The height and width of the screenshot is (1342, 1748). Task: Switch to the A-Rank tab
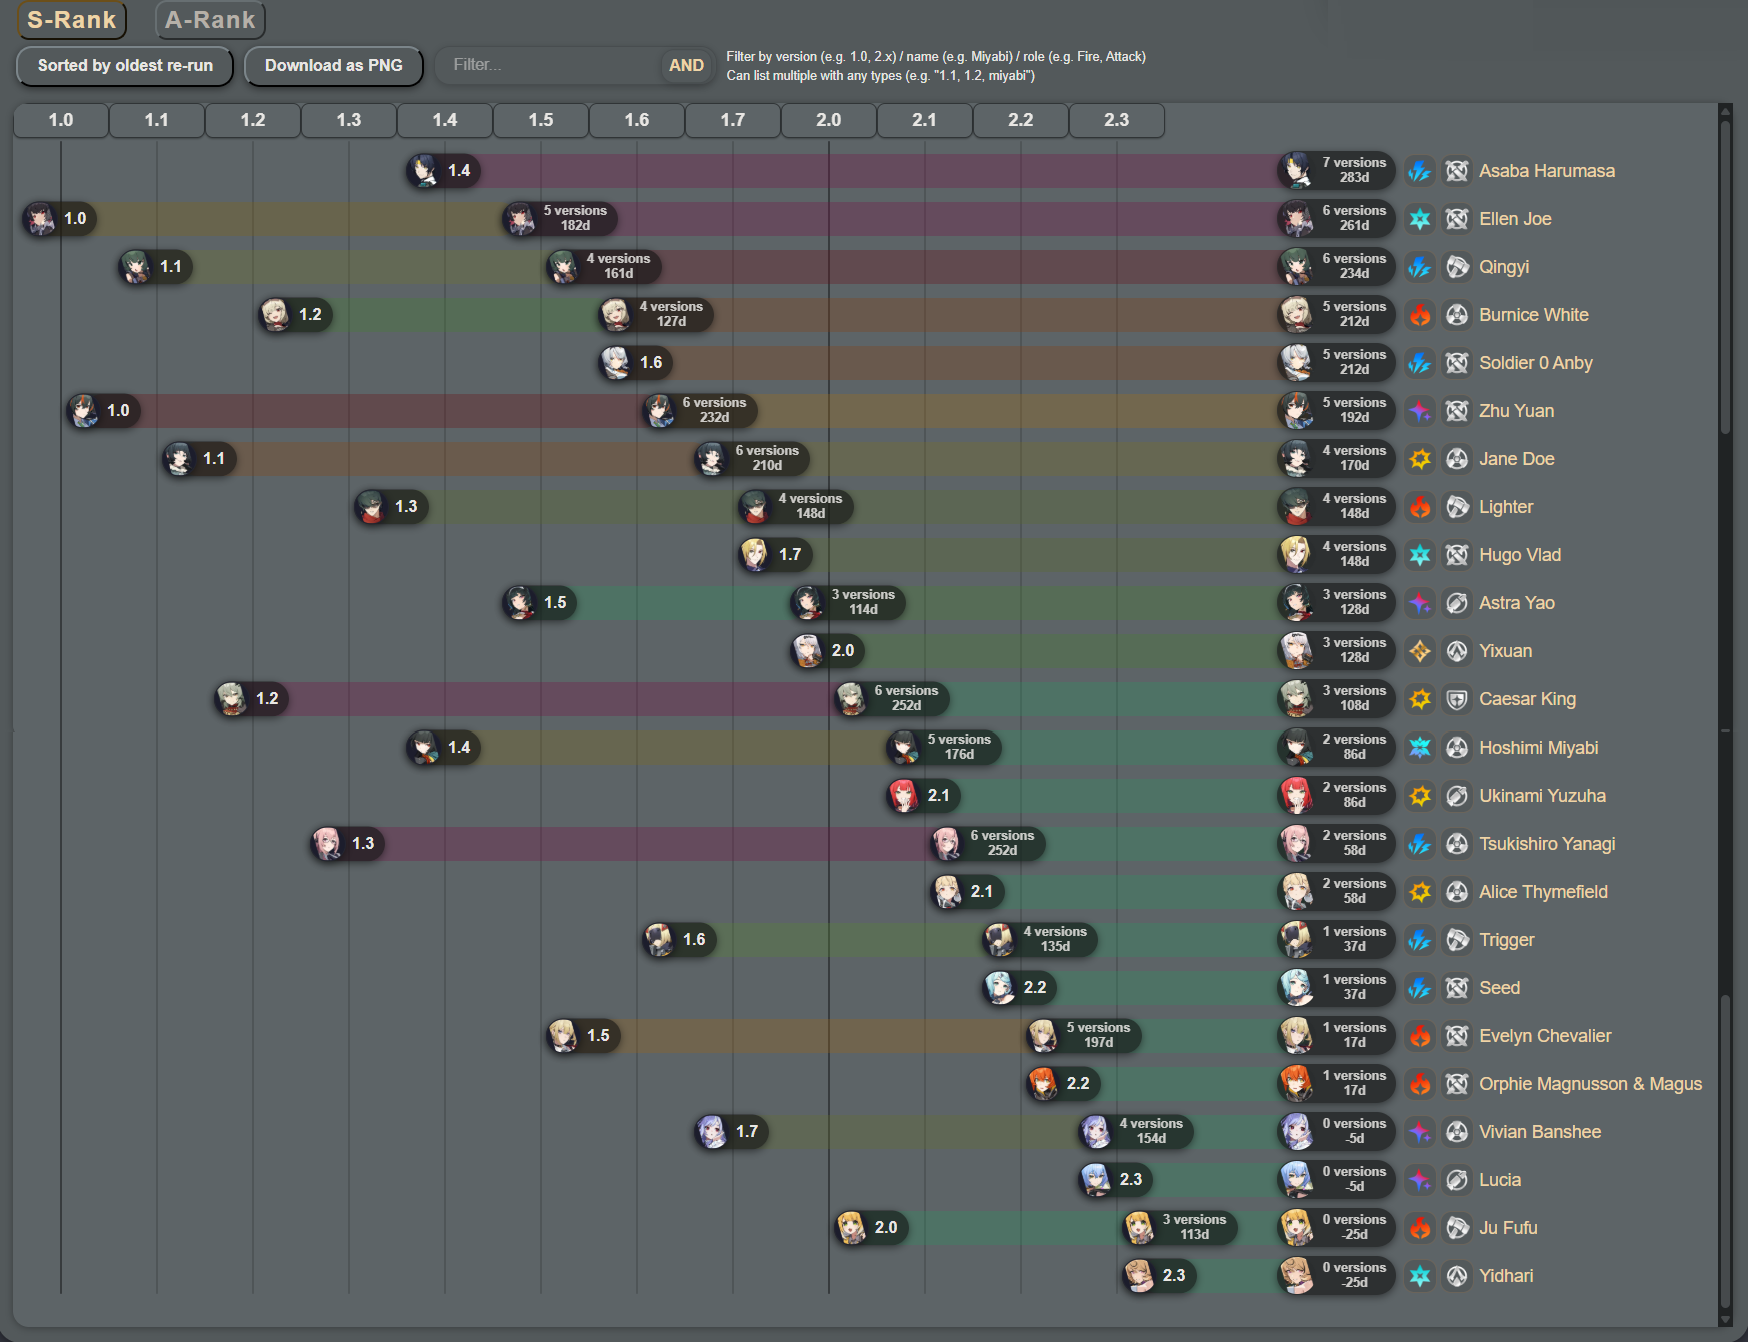click(x=210, y=20)
